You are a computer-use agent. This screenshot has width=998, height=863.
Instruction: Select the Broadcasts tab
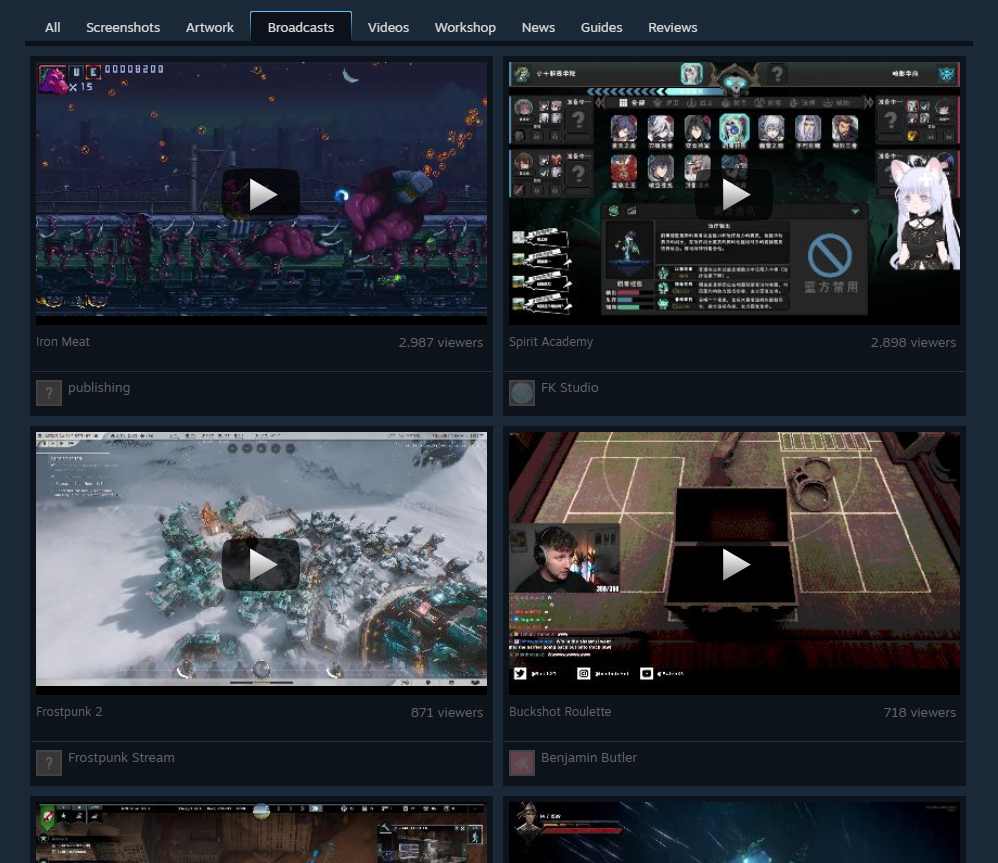300,27
